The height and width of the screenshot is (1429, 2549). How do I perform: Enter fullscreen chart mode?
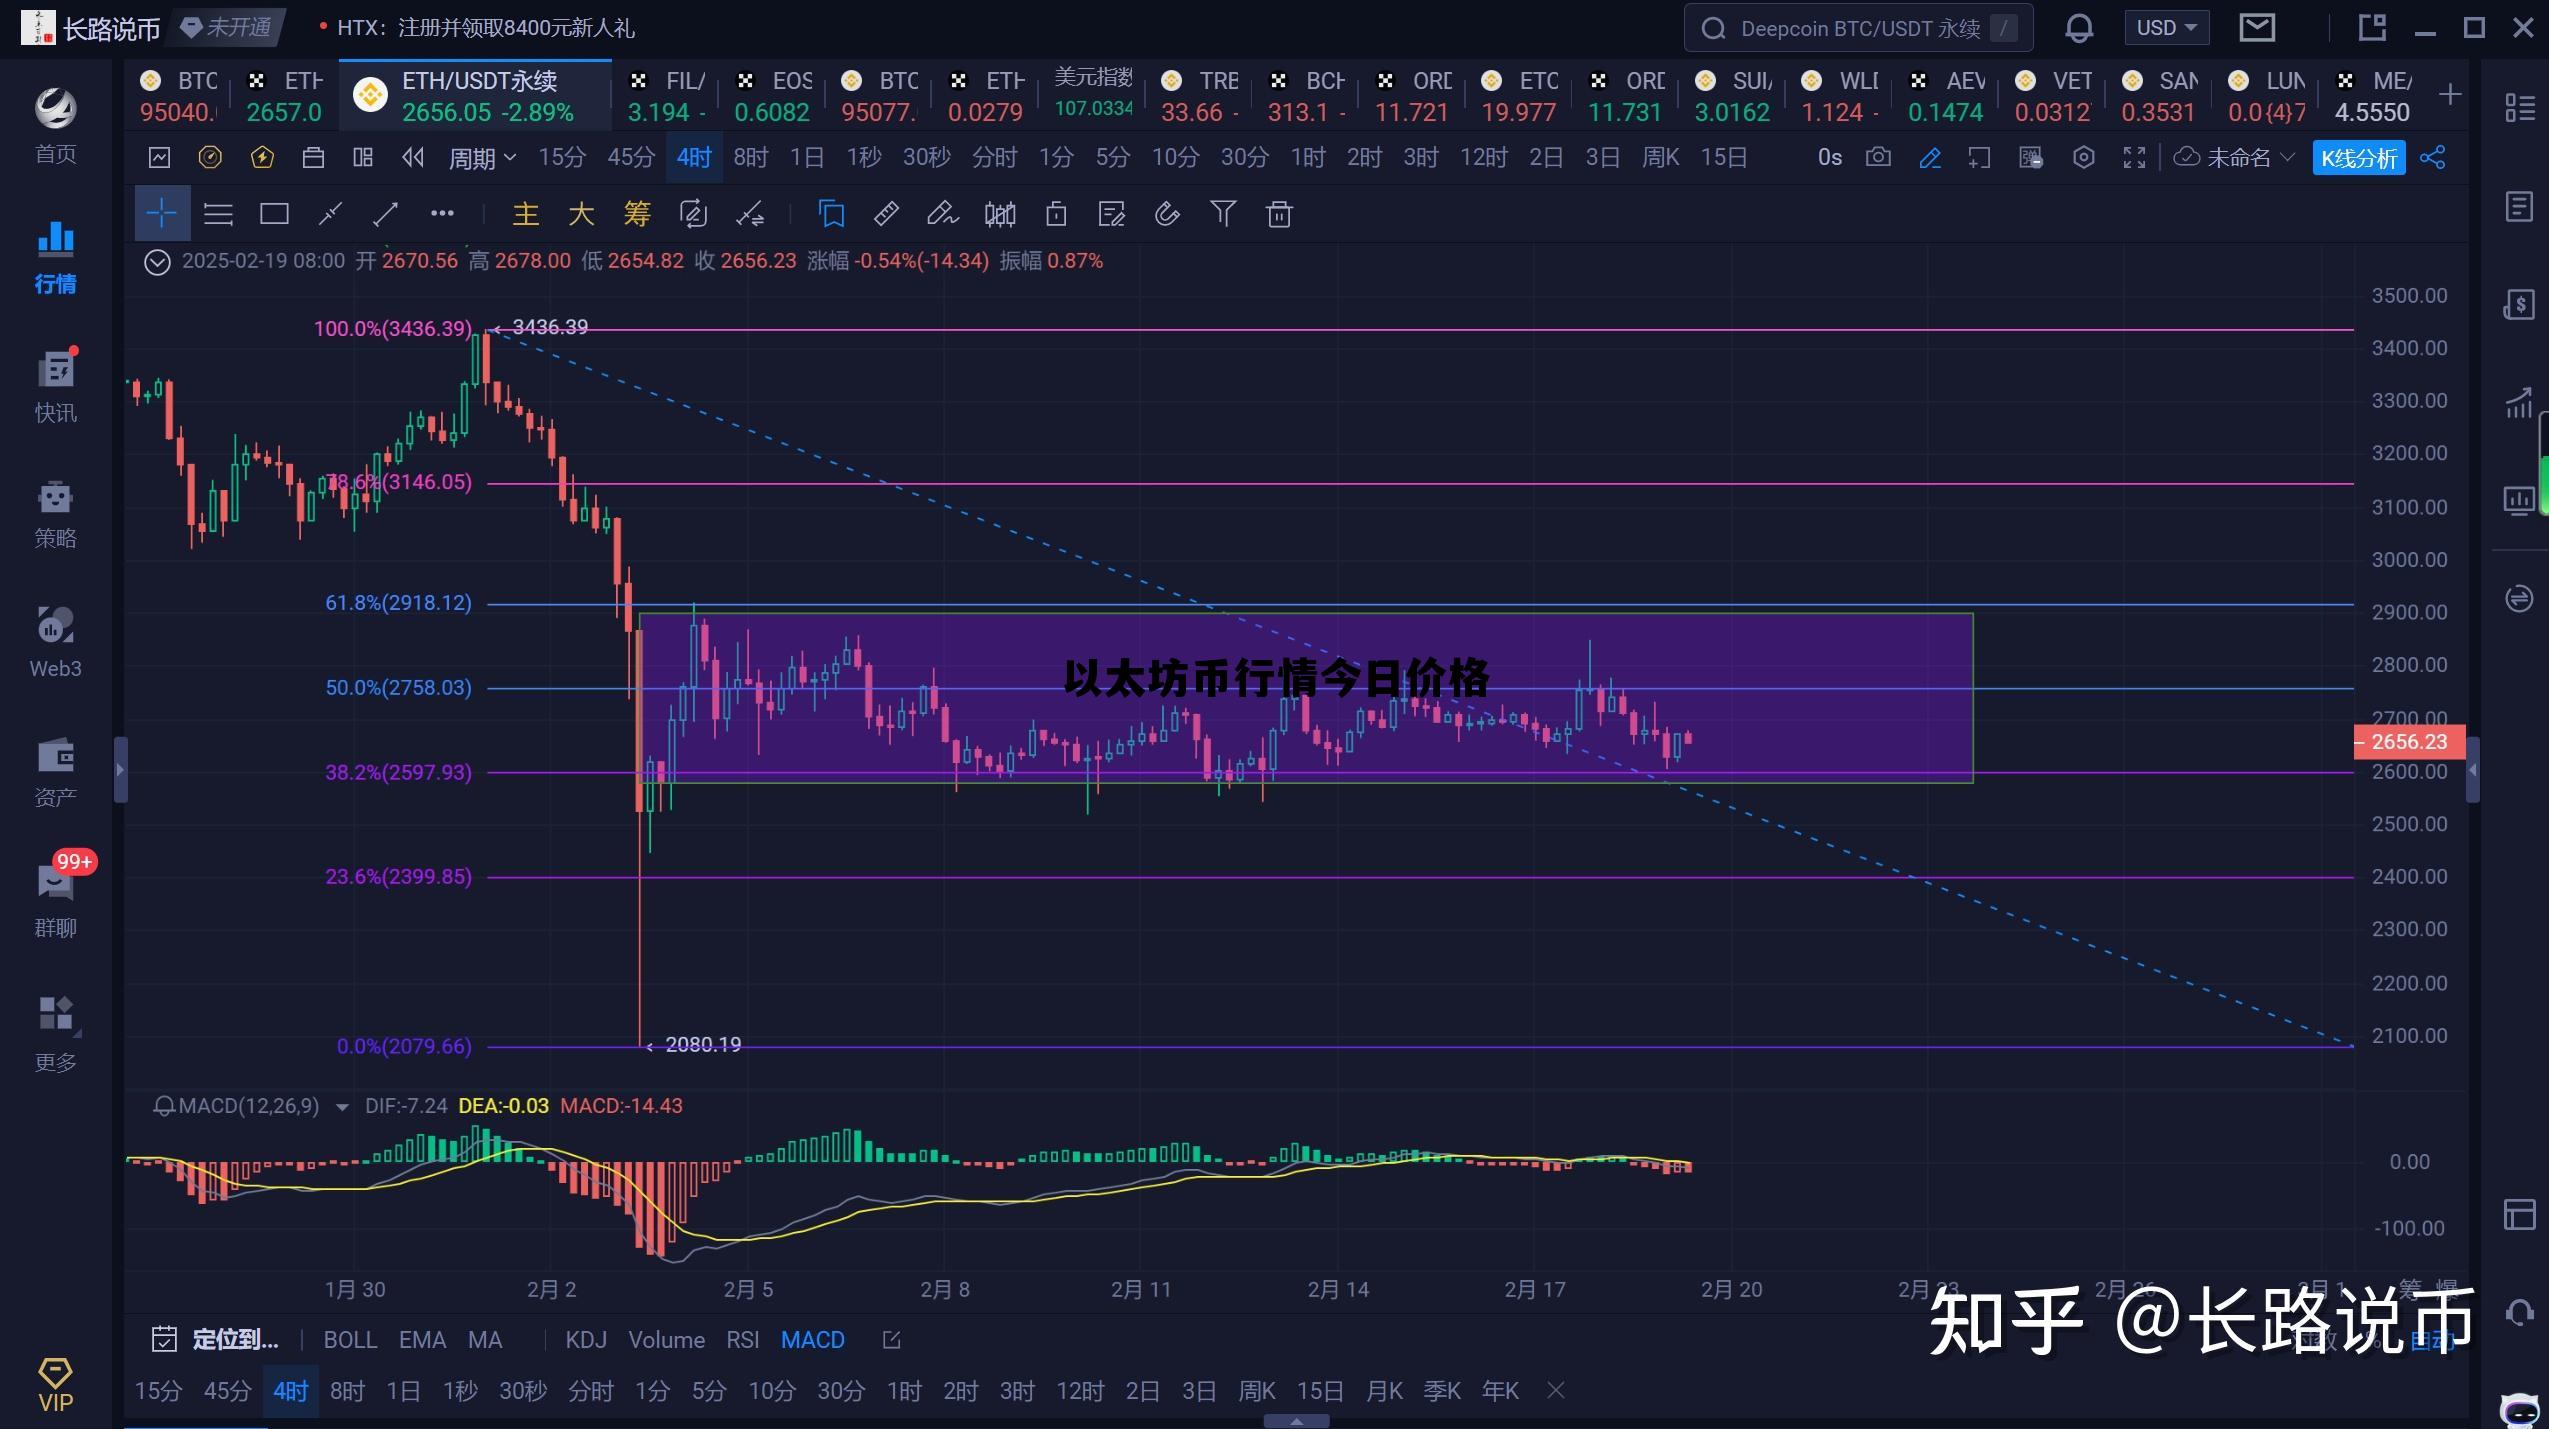coord(2135,157)
